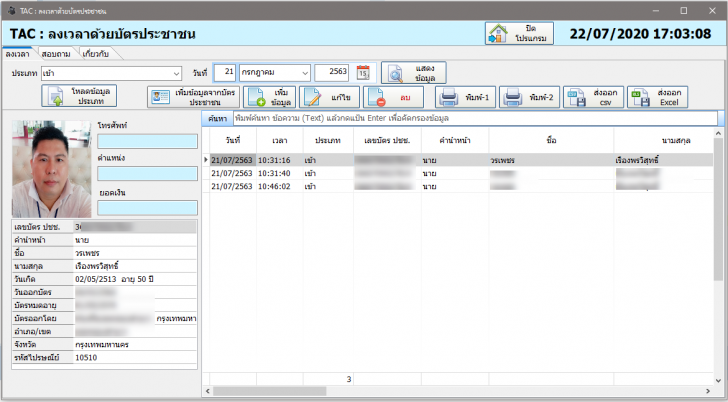
Task: Click the พิมพ์-1 print button
Action: click(x=465, y=97)
